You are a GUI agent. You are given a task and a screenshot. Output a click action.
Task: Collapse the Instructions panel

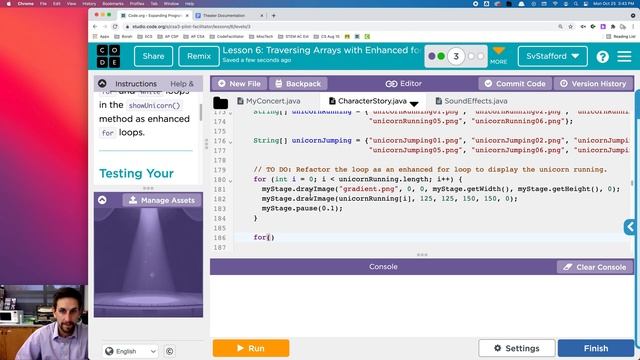click(102, 83)
